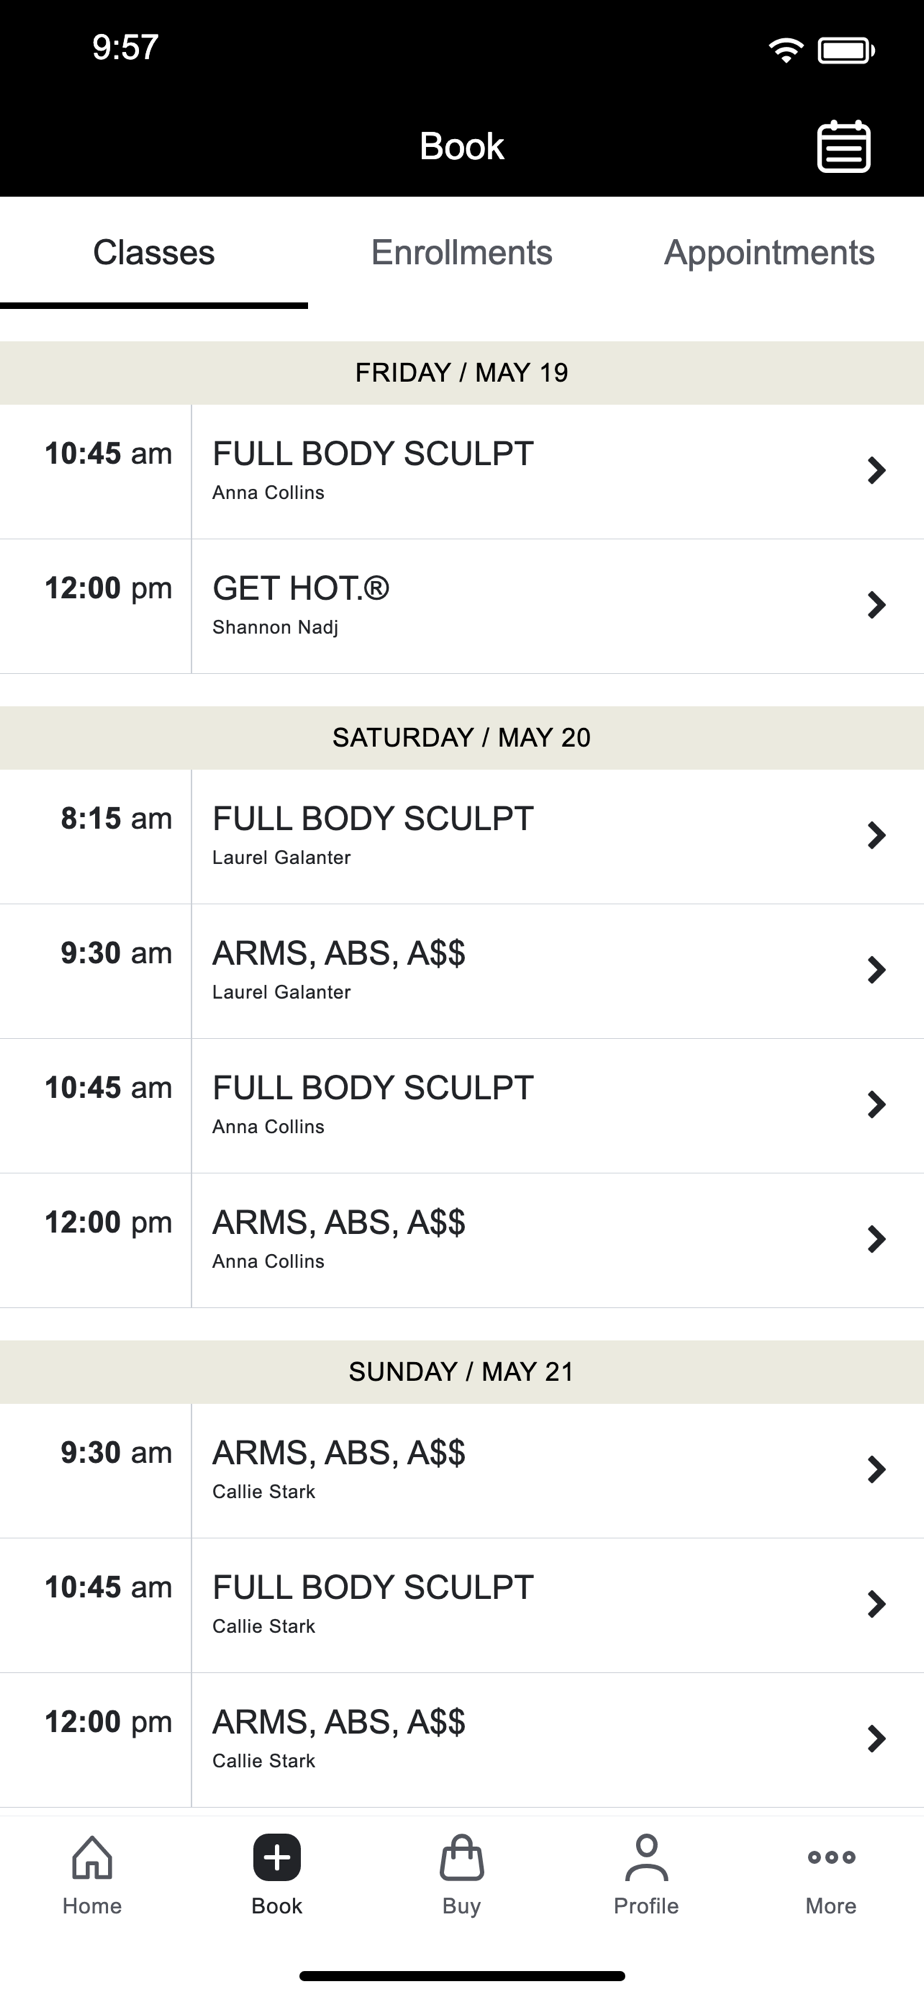Select the Classes tab
The height and width of the screenshot is (2000, 924).
pyautogui.click(x=154, y=253)
